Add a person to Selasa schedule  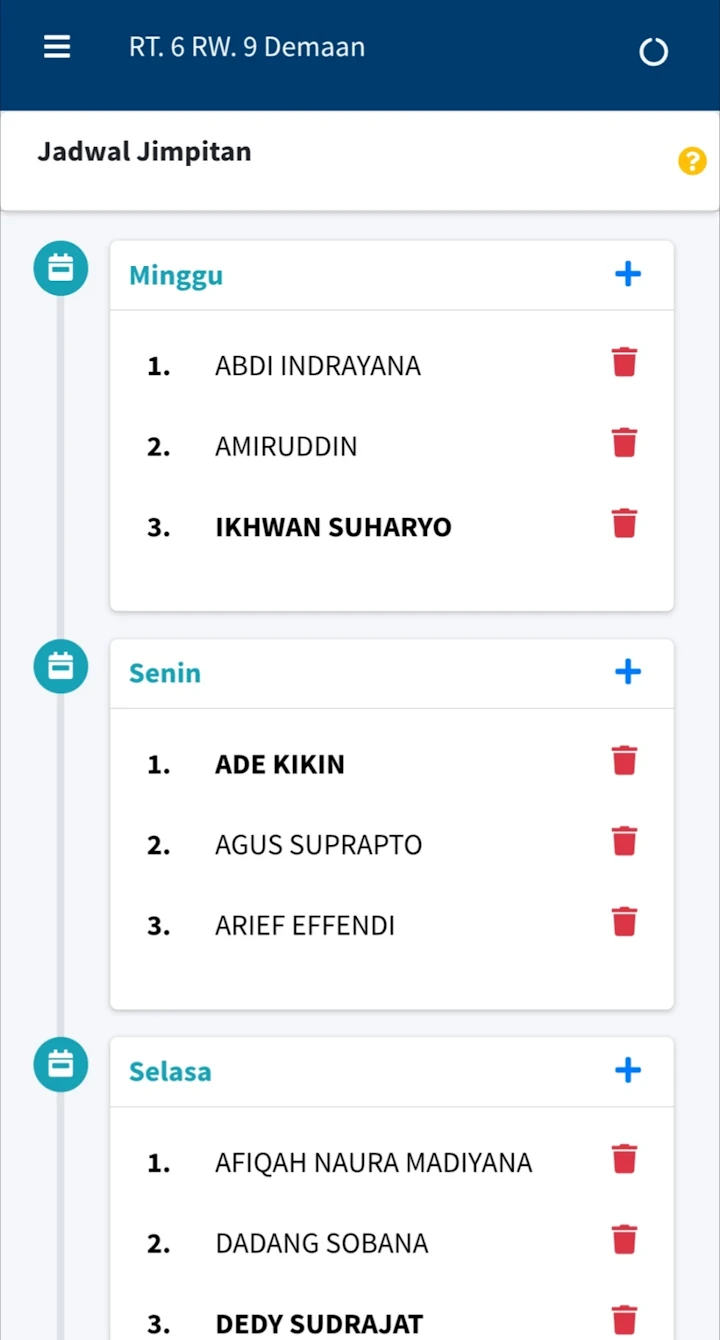click(x=628, y=1071)
